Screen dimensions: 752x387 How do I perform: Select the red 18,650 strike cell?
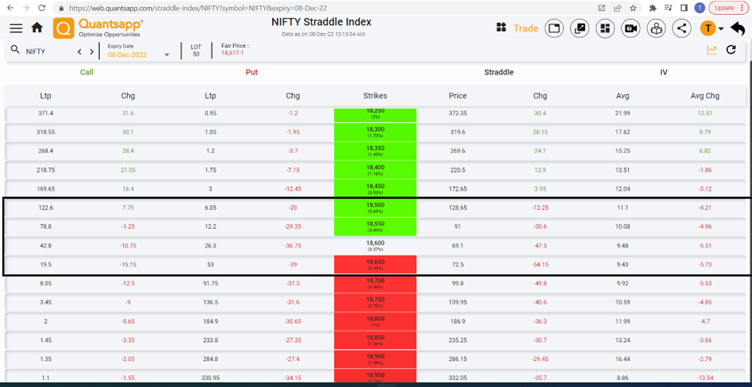(375, 265)
